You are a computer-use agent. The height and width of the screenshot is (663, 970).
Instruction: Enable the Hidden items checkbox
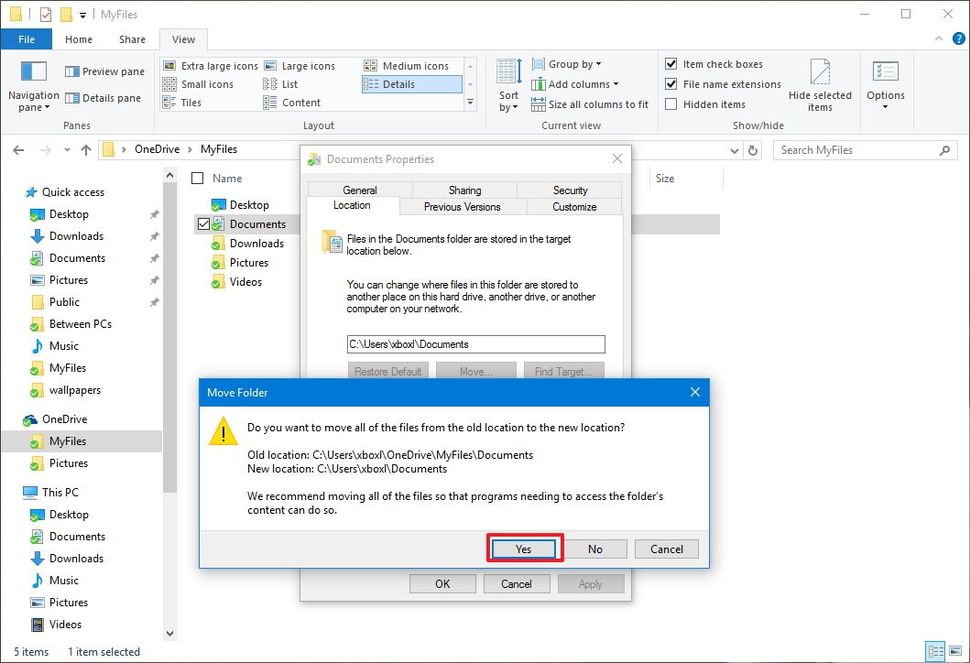pos(670,103)
